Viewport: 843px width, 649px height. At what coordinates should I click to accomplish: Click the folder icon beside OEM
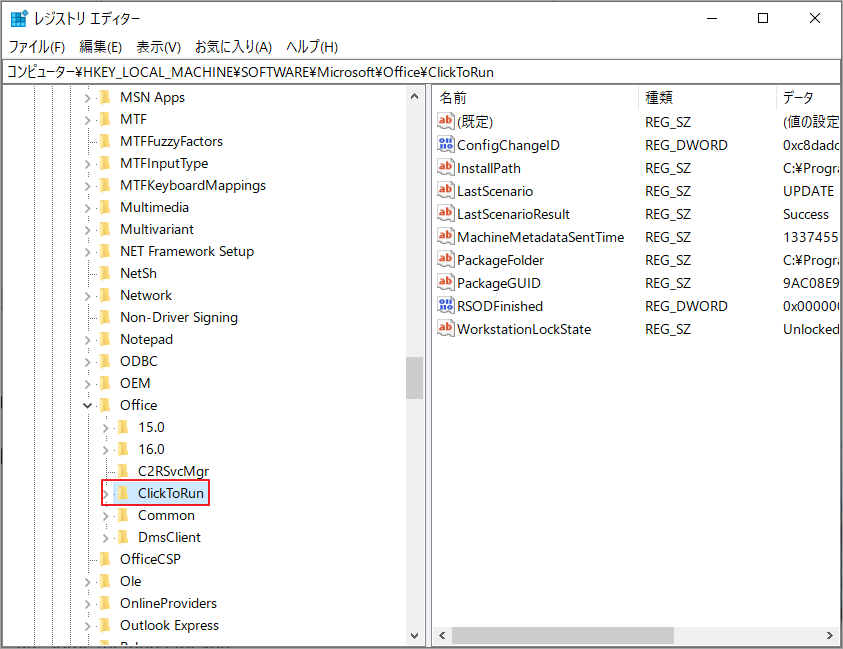click(x=106, y=383)
